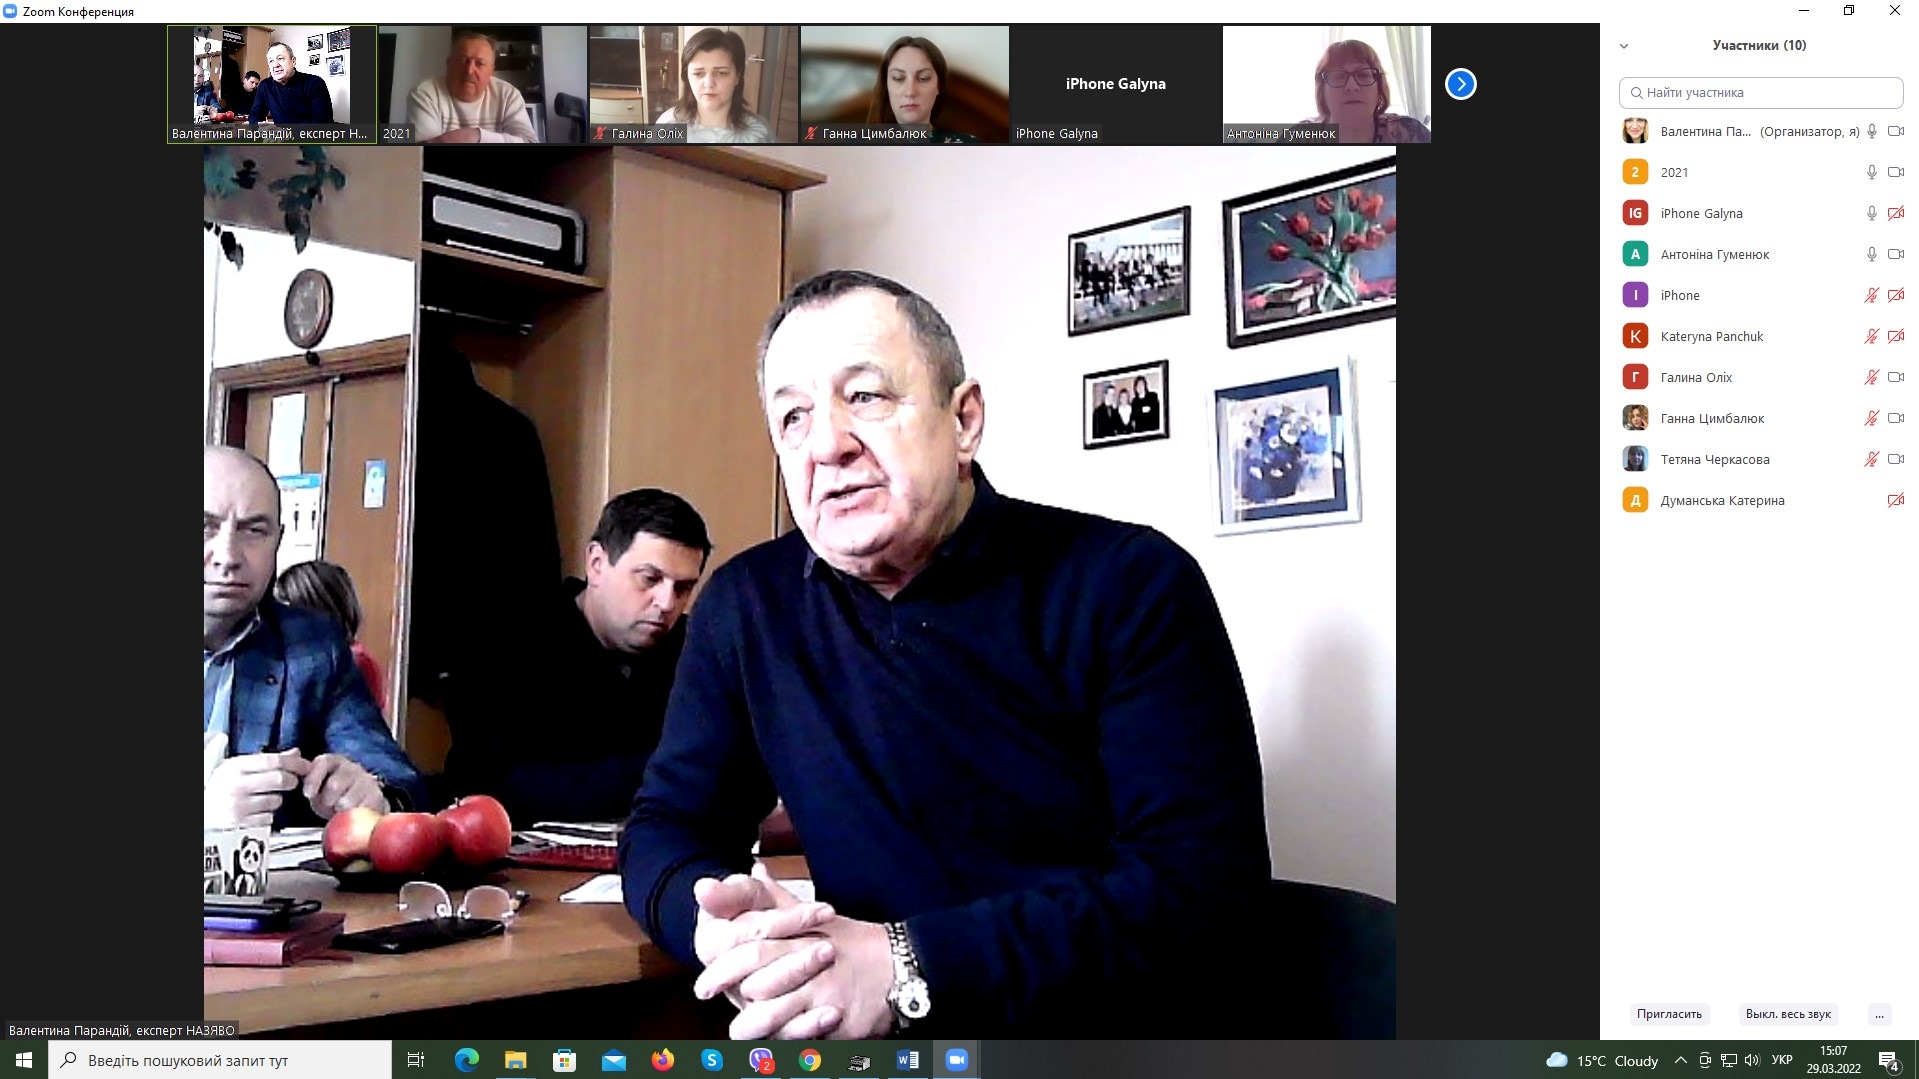Select the Ганна Цимбалюк video thumbnail

pos(905,84)
